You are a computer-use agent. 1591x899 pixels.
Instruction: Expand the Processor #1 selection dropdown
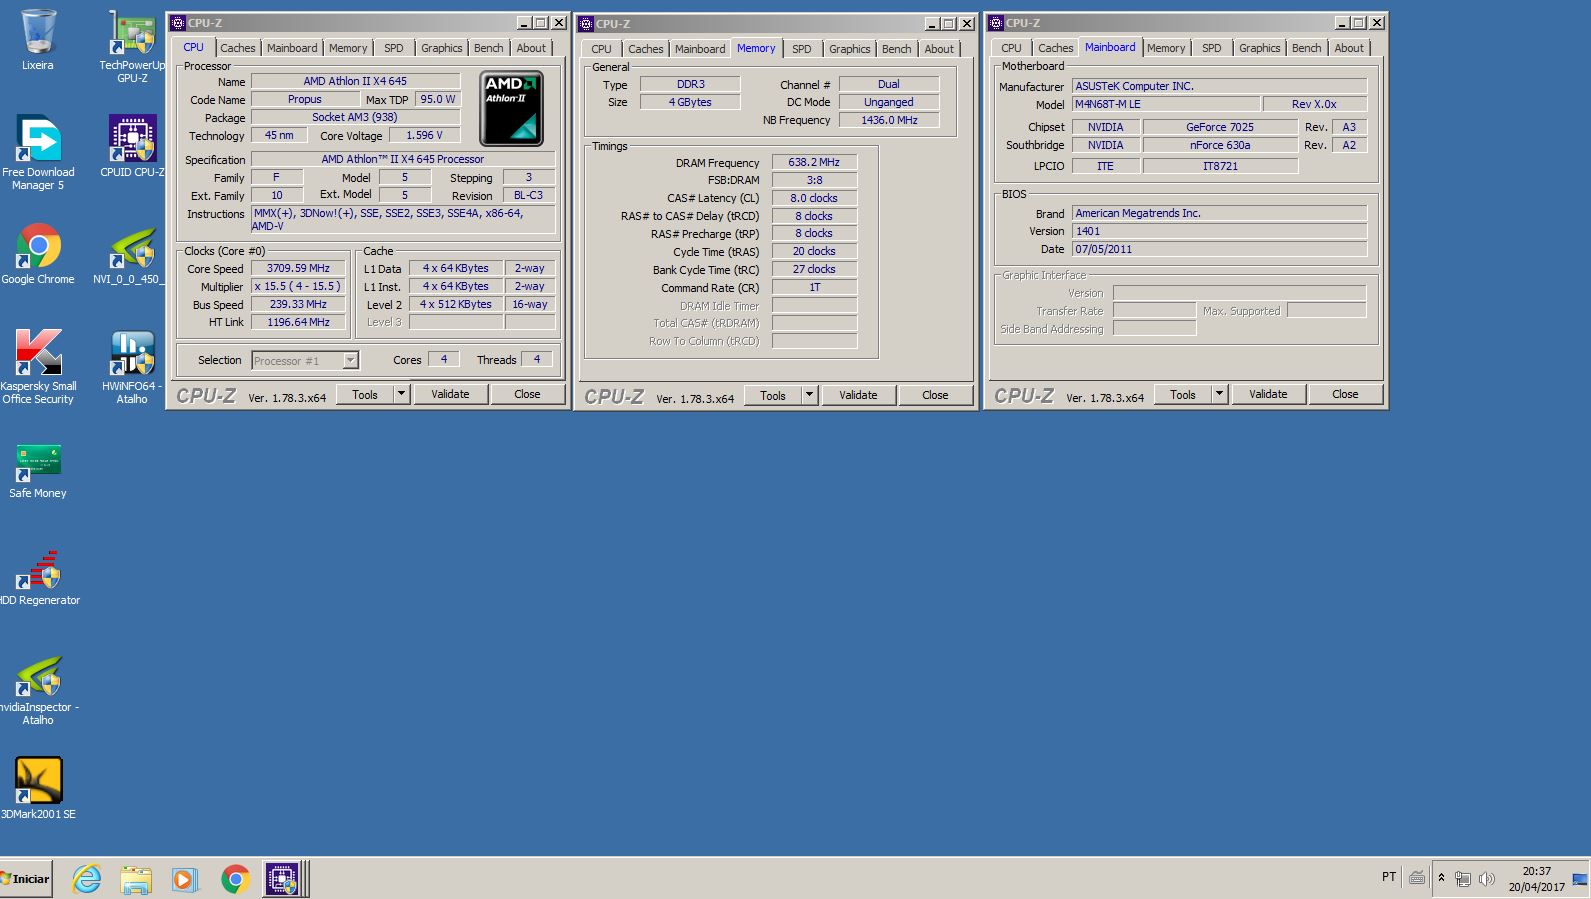pos(350,360)
